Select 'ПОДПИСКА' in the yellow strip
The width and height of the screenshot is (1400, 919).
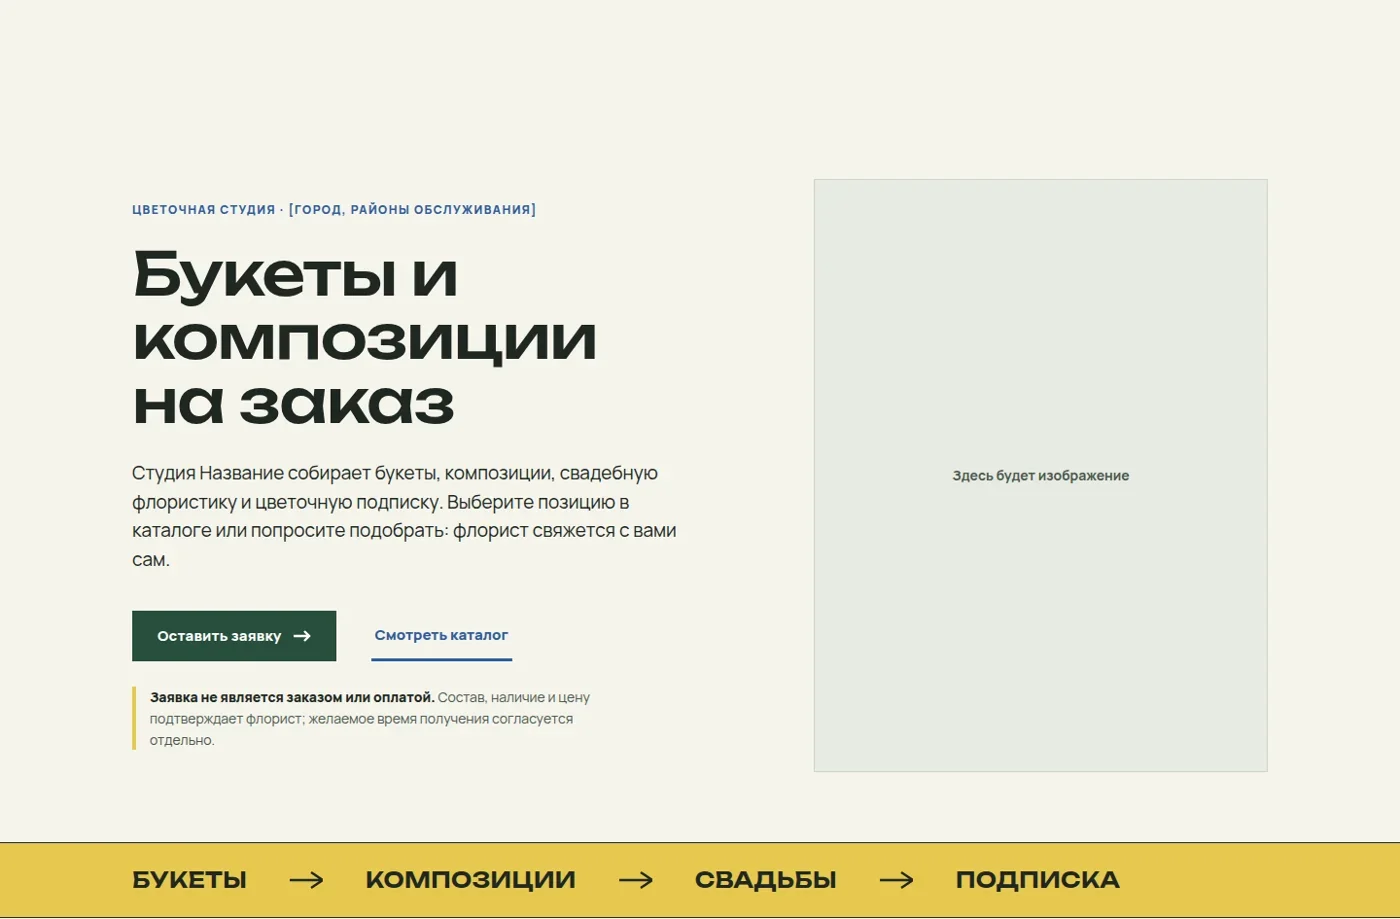[1037, 880]
